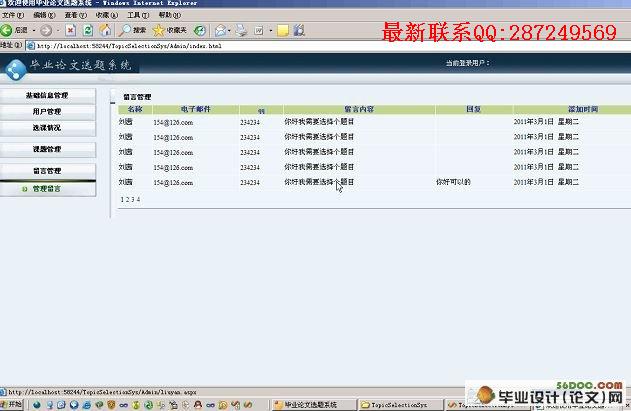The width and height of the screenshot is (631, 411).
Task: Expand the 课题管理 sidebar section
Action: click(47, 149)
